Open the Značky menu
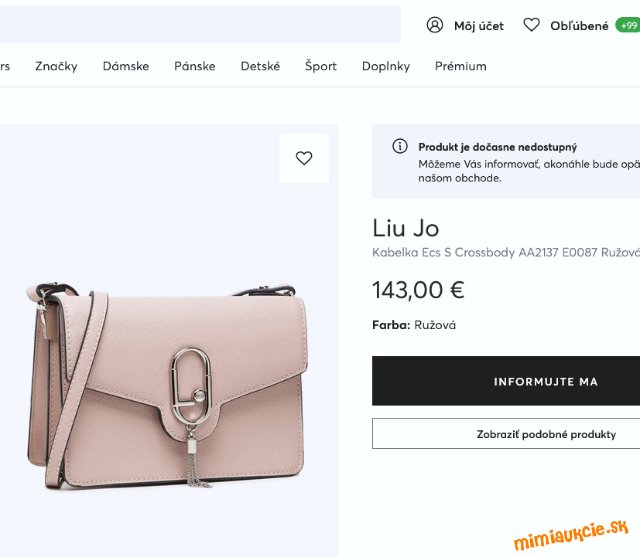 (56, 66)
